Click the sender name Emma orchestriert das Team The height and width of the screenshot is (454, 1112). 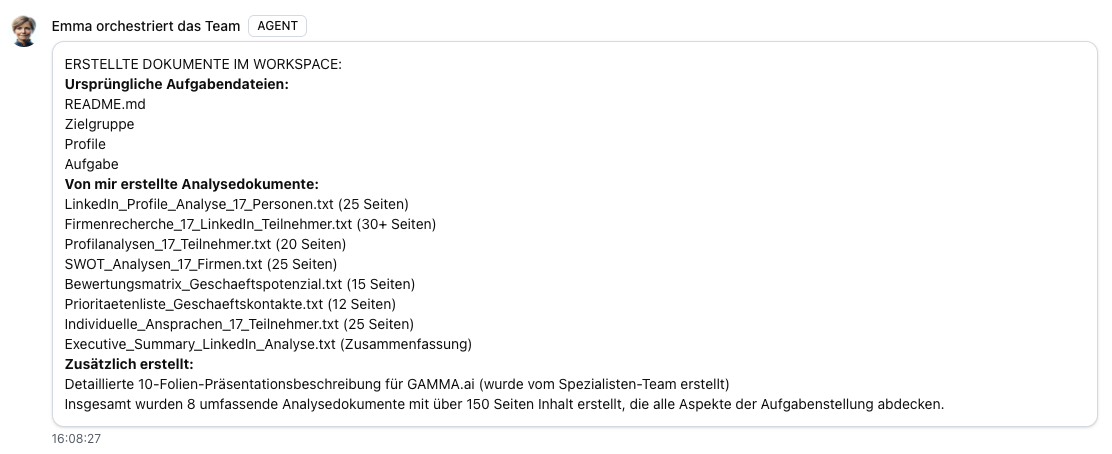145,27
